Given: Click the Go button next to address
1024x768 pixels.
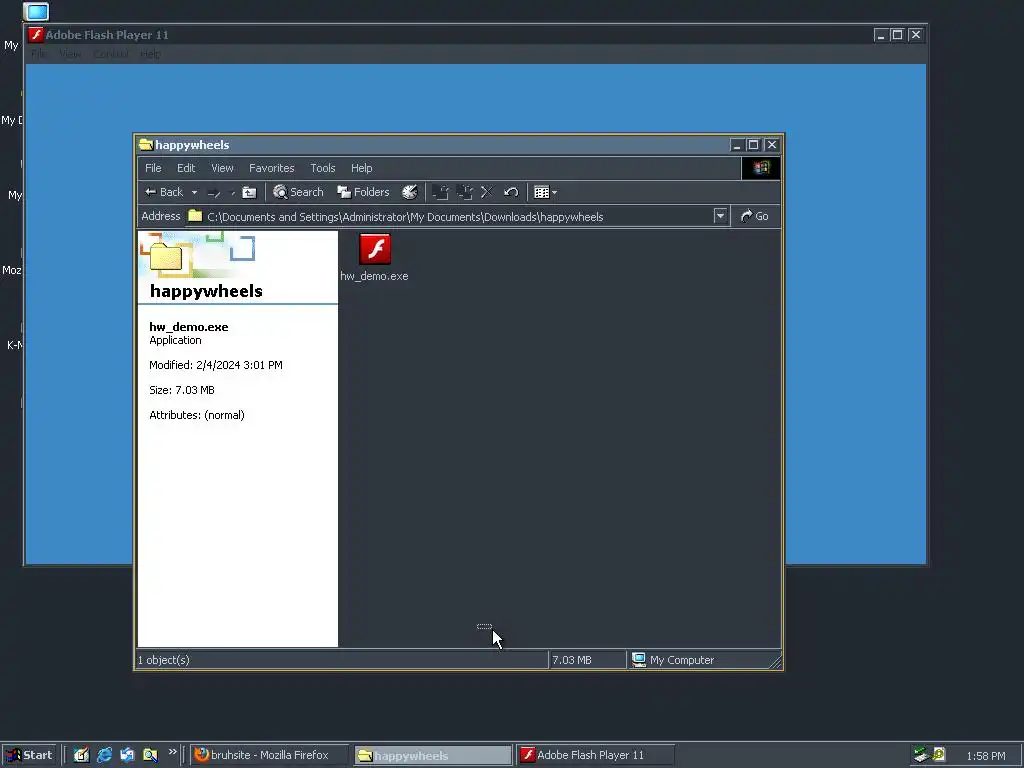Looking at the screenshot, I should pos(754,216).
